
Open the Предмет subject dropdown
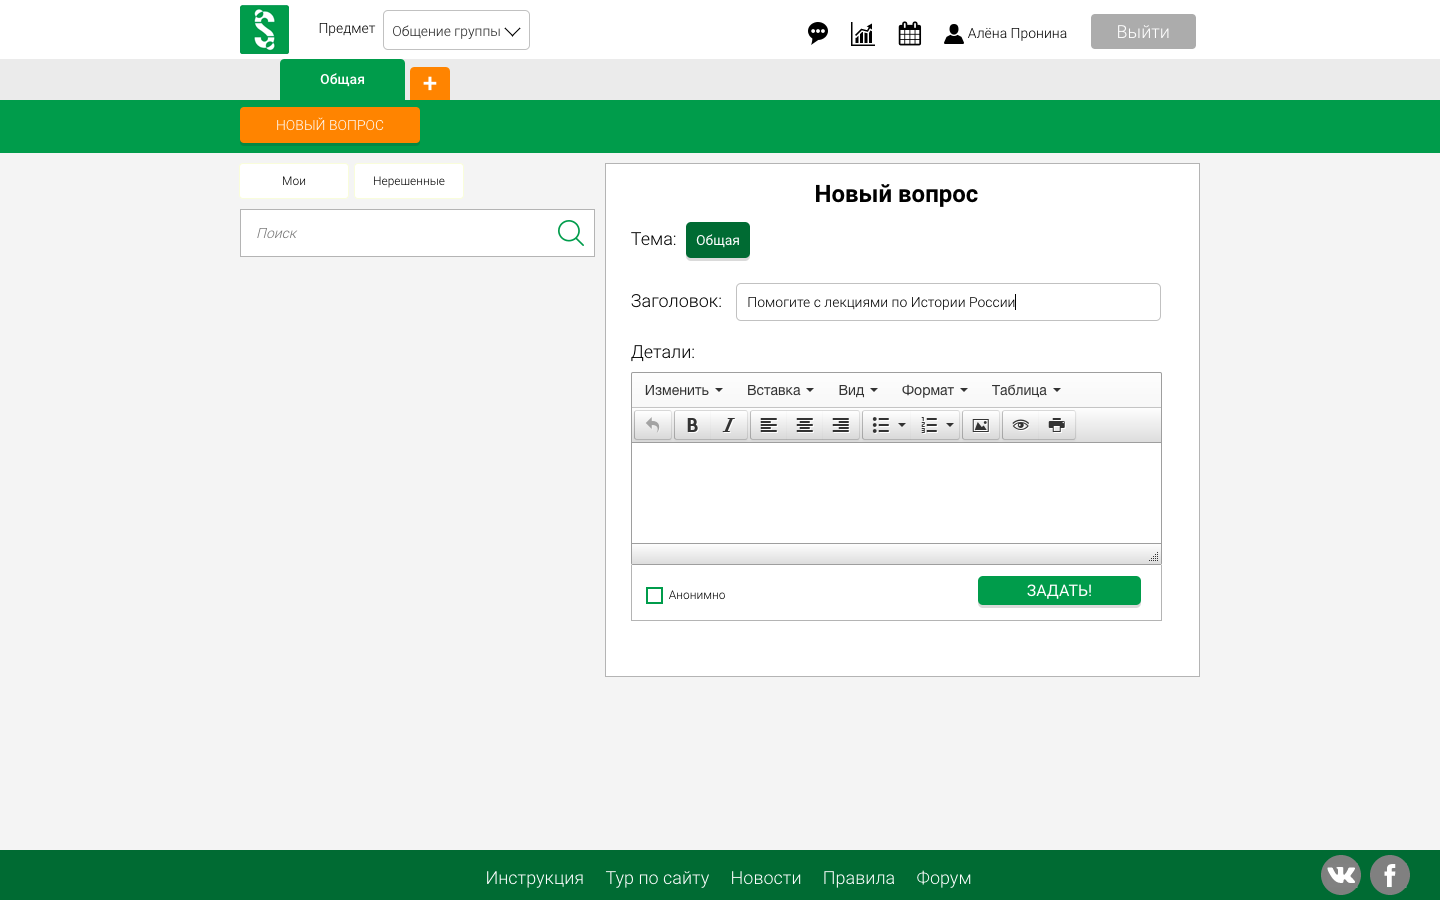pyautogui.click(x=456, y=30)
